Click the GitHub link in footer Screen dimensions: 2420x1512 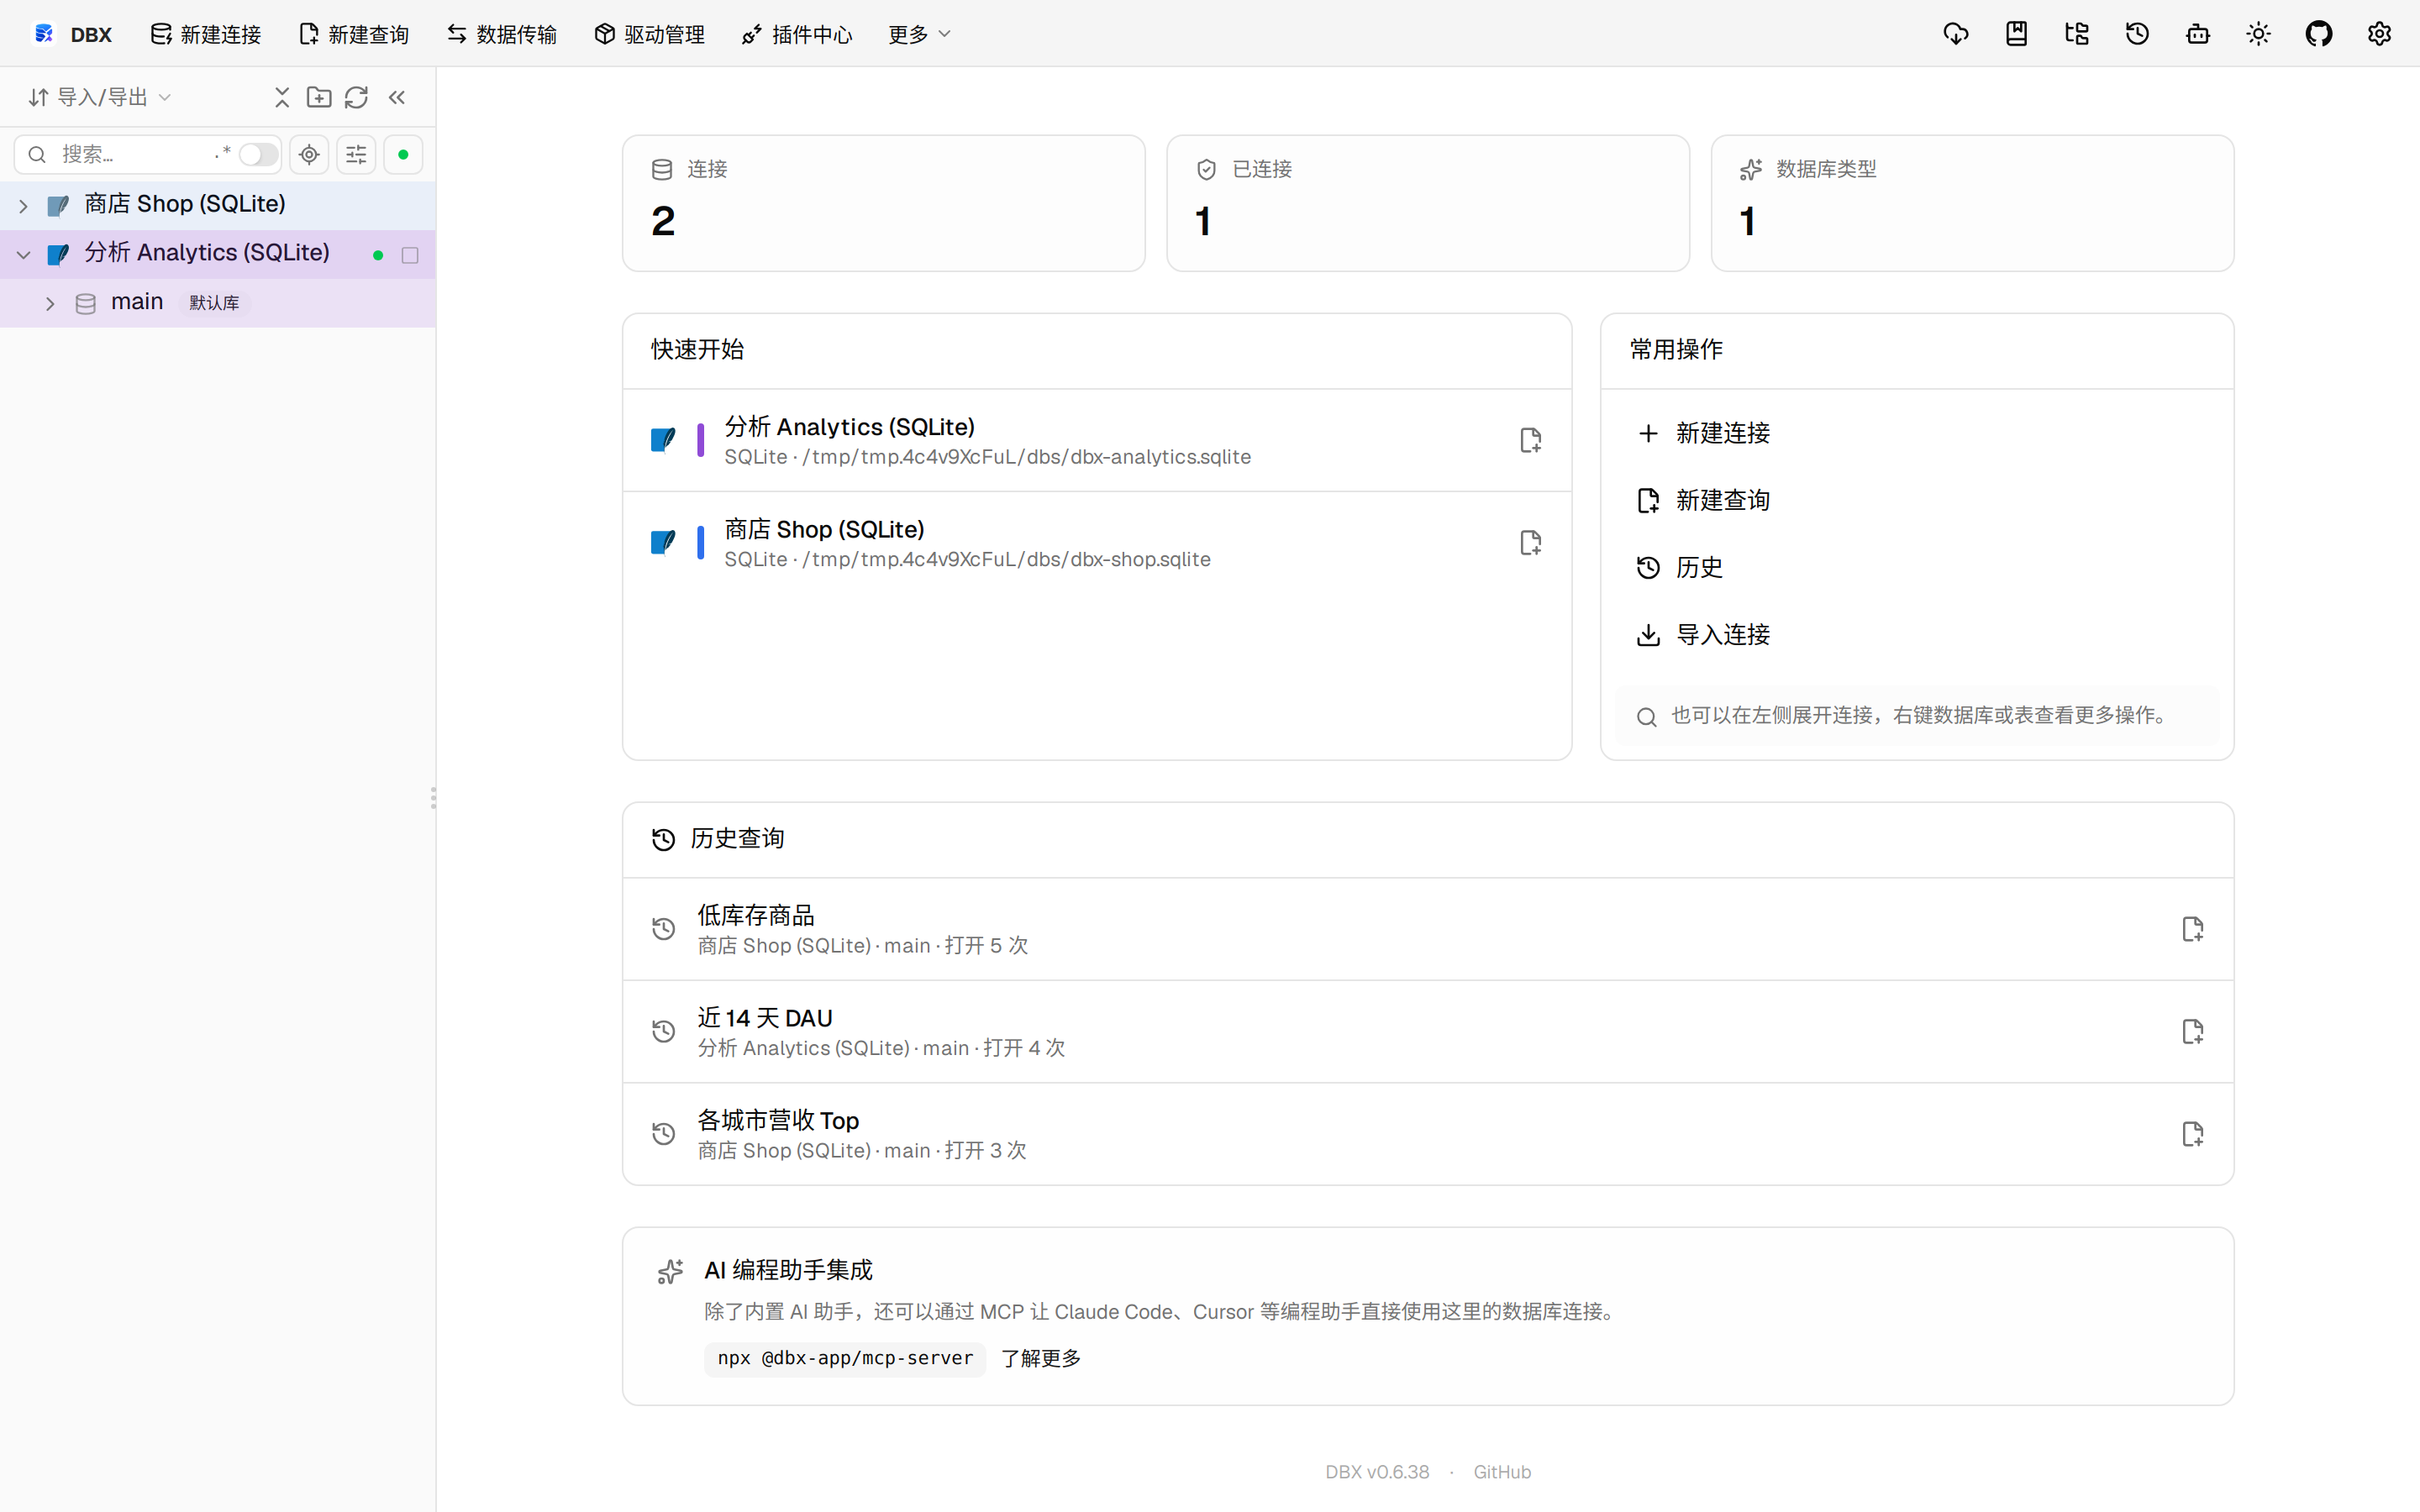pyautogui.click(x=1502, y=1471)
